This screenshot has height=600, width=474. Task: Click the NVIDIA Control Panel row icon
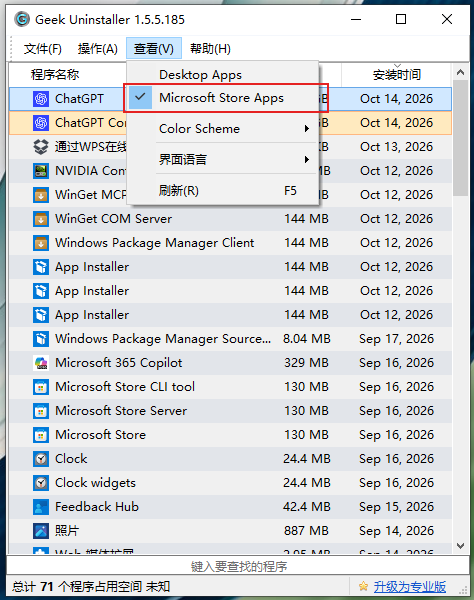pos(41,171)
